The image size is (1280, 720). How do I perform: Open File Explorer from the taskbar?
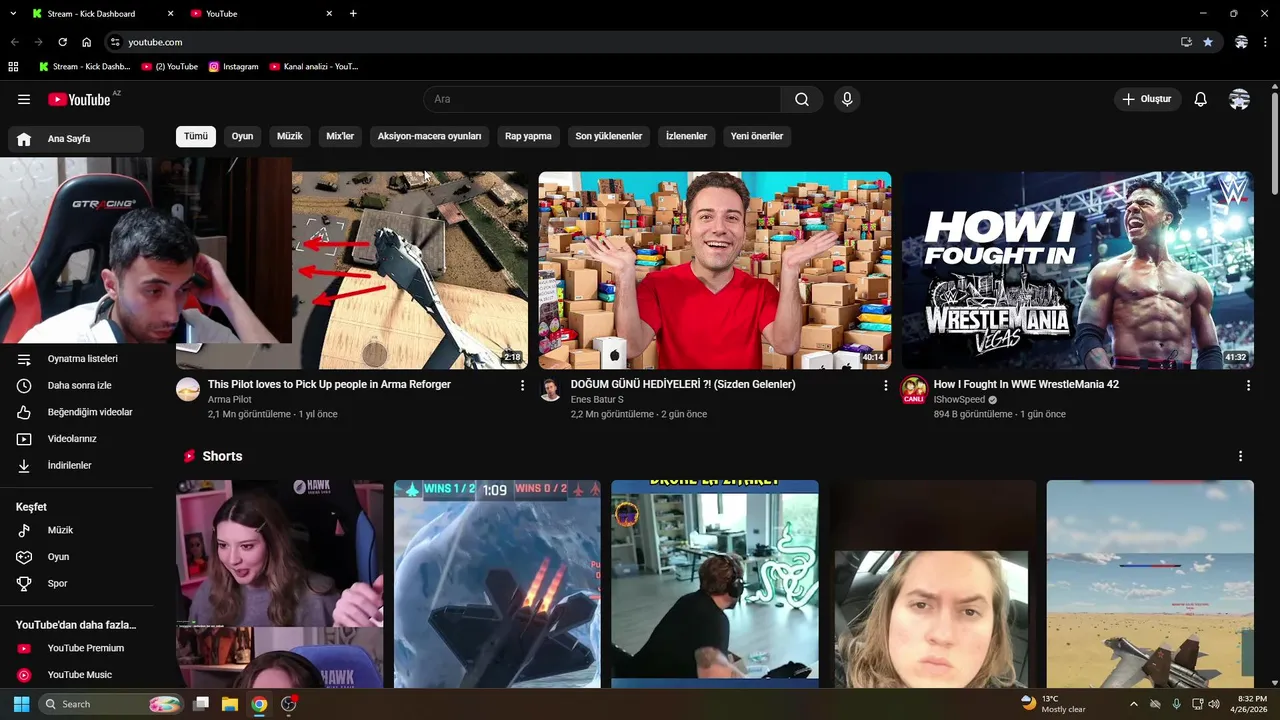[x=230, y=704]
